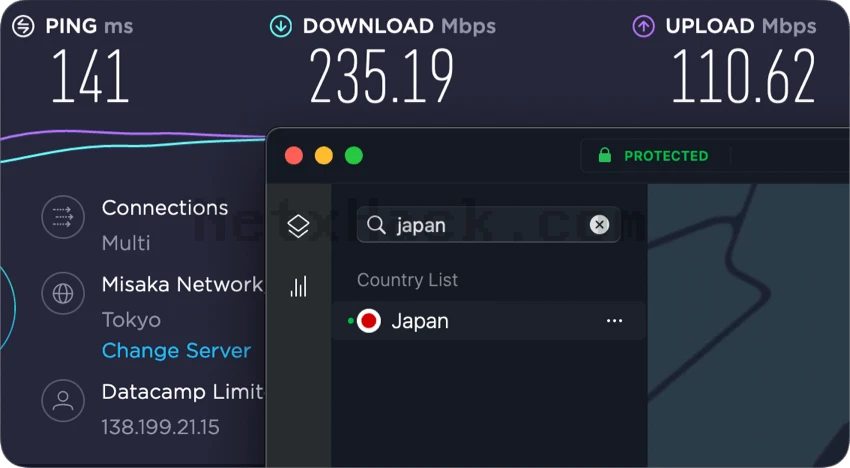
Task: Click the user icon beside Datacamp Limited
Action: pos(63,401)
